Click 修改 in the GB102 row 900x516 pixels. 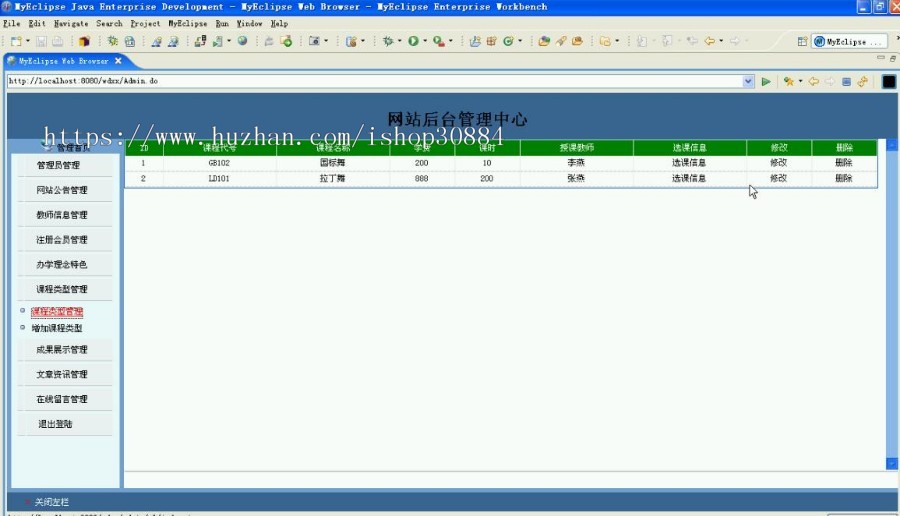[778, 162]
